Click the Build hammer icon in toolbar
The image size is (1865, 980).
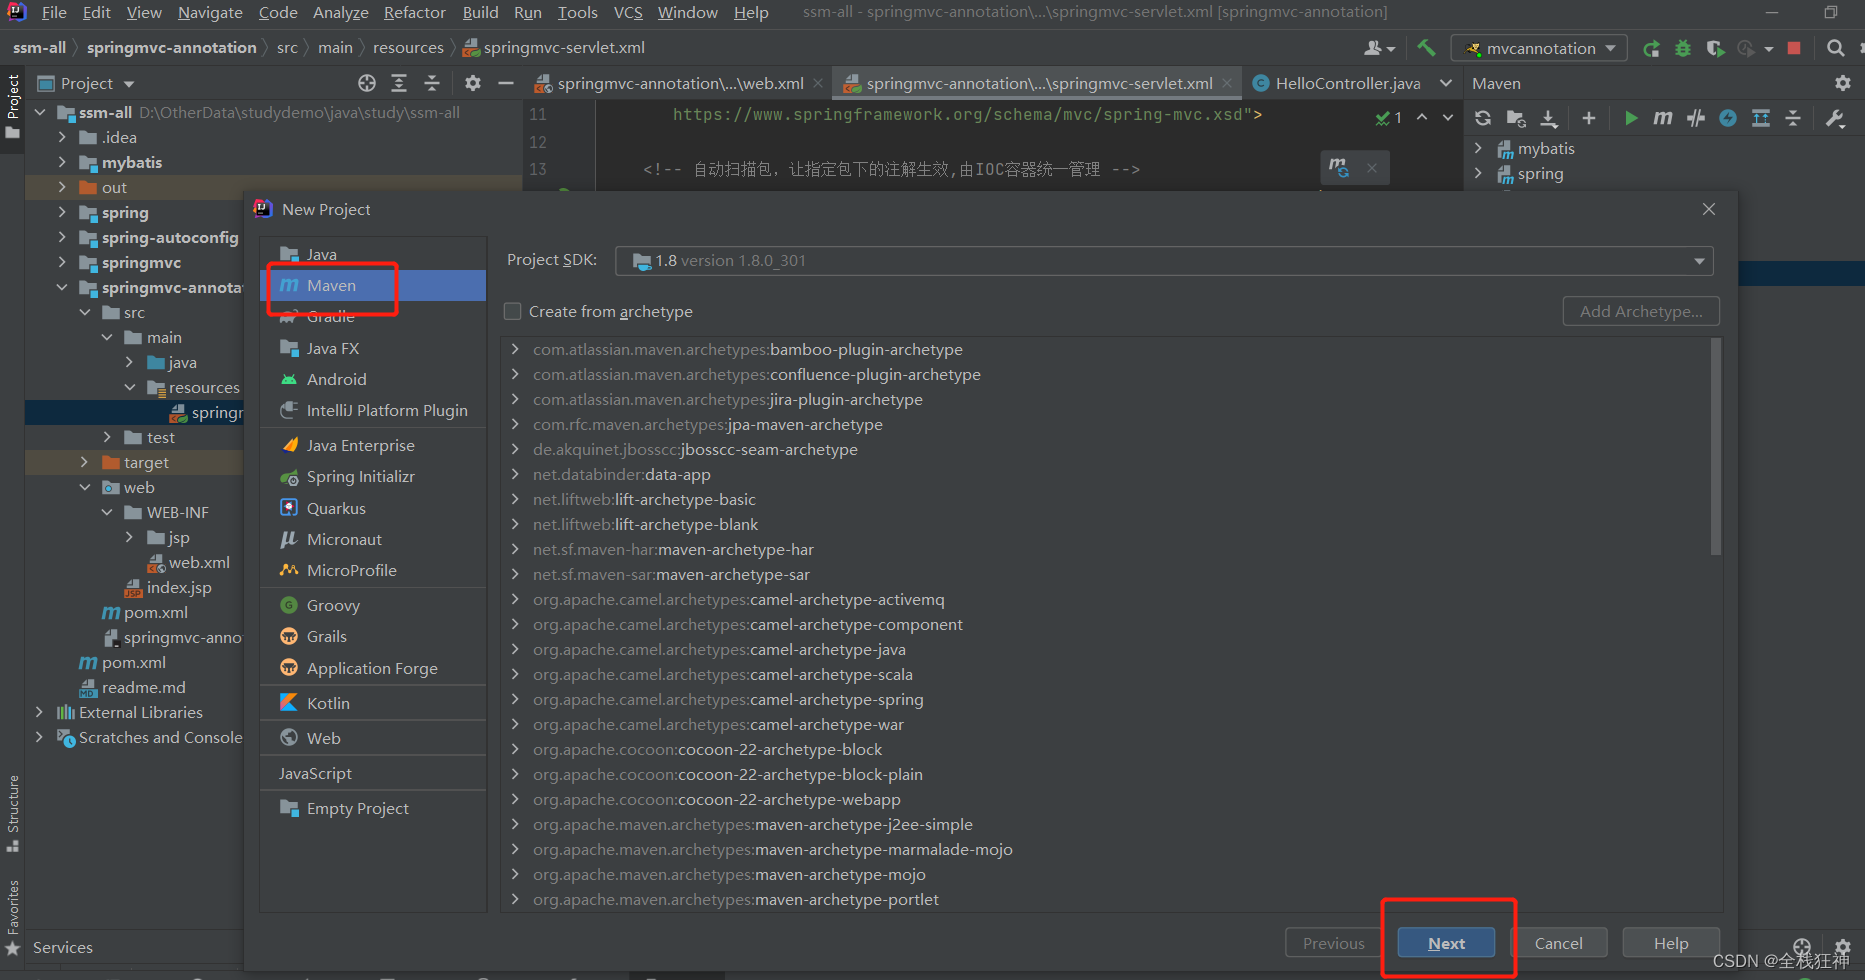click(x=1426, y=48)
